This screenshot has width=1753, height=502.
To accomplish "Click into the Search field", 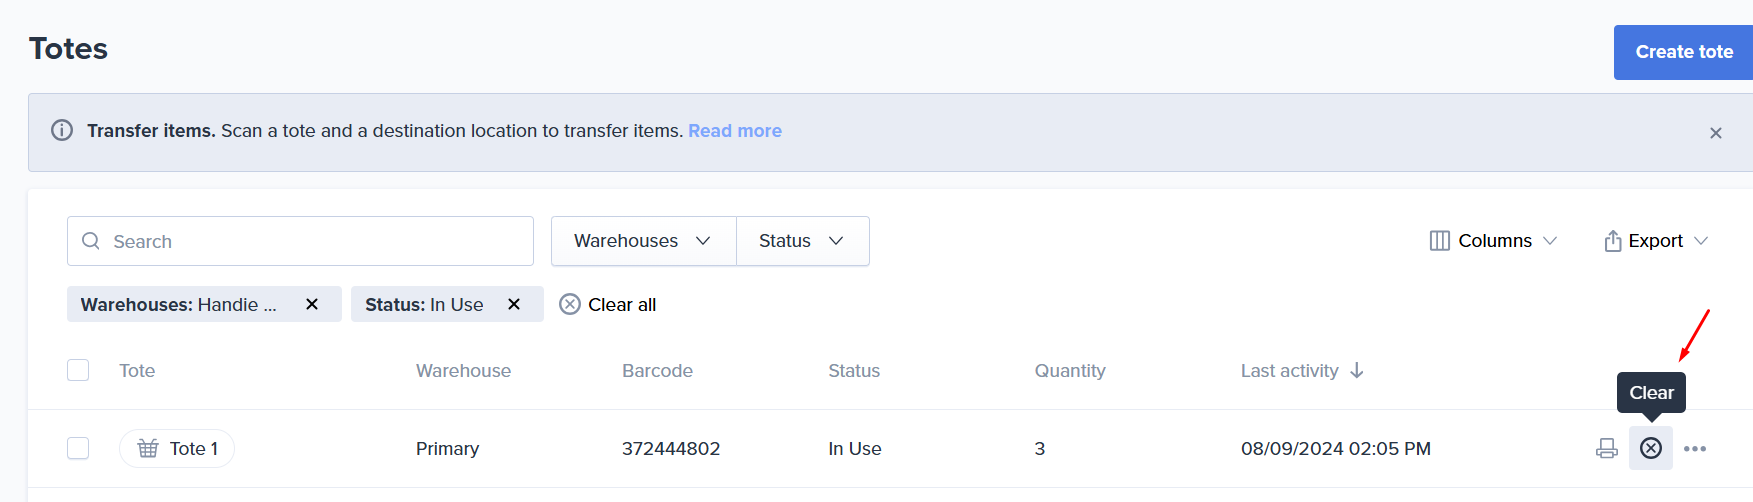I will tap(300, 241).
